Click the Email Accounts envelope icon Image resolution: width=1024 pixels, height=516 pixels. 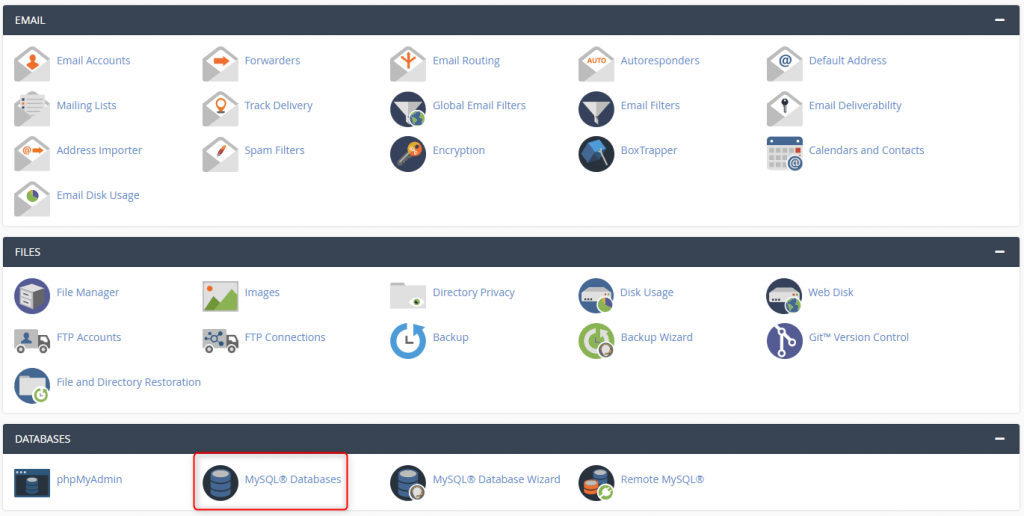32,63
